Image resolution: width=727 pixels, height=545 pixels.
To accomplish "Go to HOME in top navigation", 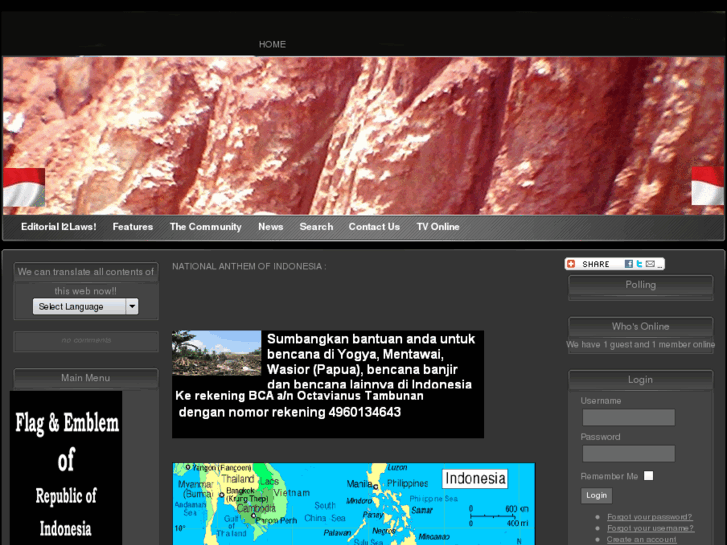I will point(272,45).
